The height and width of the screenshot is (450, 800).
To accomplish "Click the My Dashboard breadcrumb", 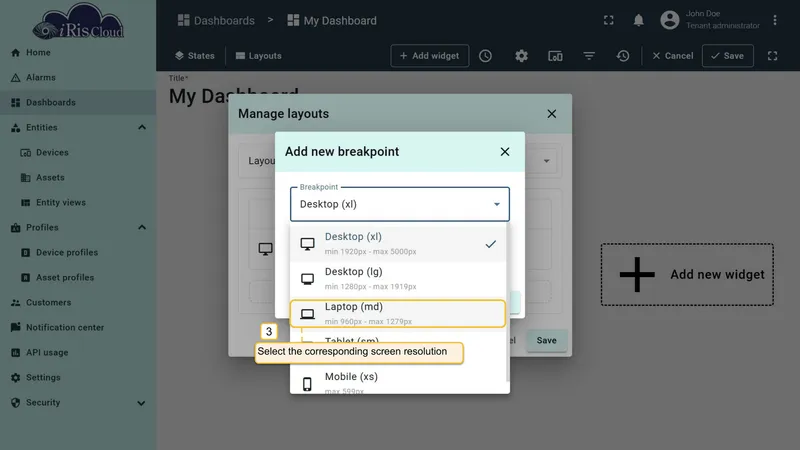I will pyautogui.click(x=332, y=20).
